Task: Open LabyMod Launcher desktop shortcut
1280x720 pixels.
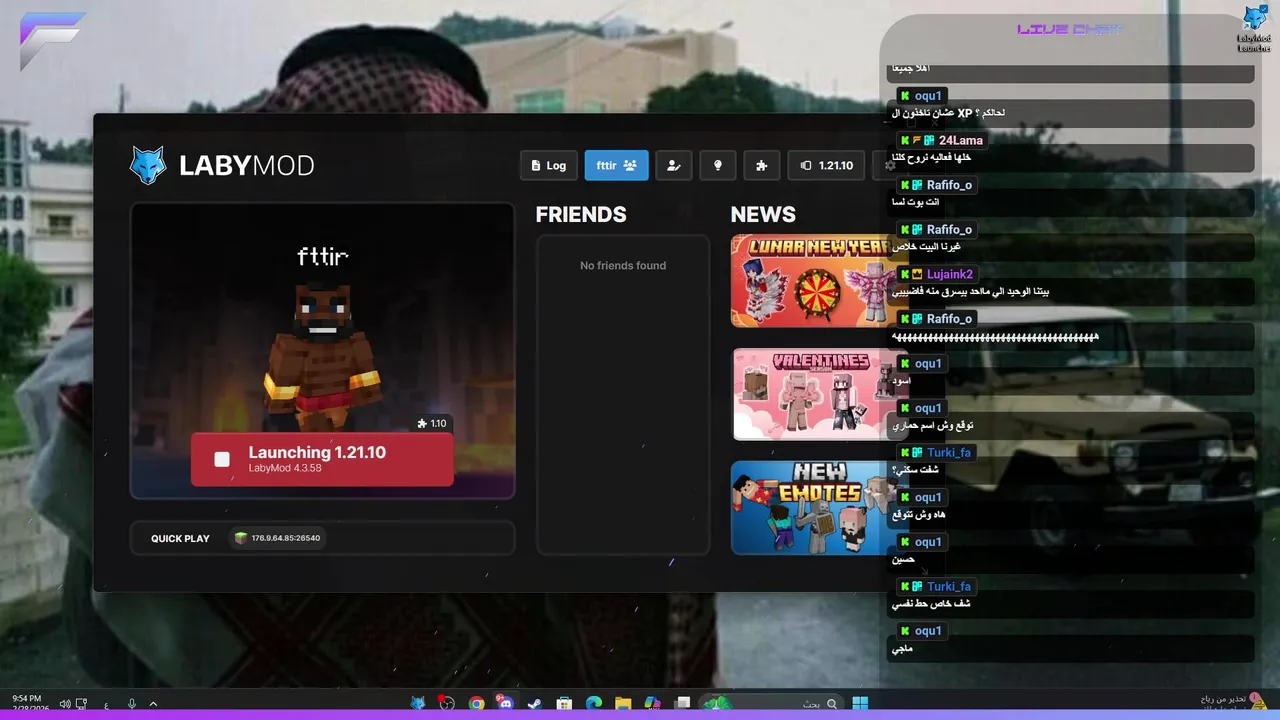Action: [x=1254, y=28]
